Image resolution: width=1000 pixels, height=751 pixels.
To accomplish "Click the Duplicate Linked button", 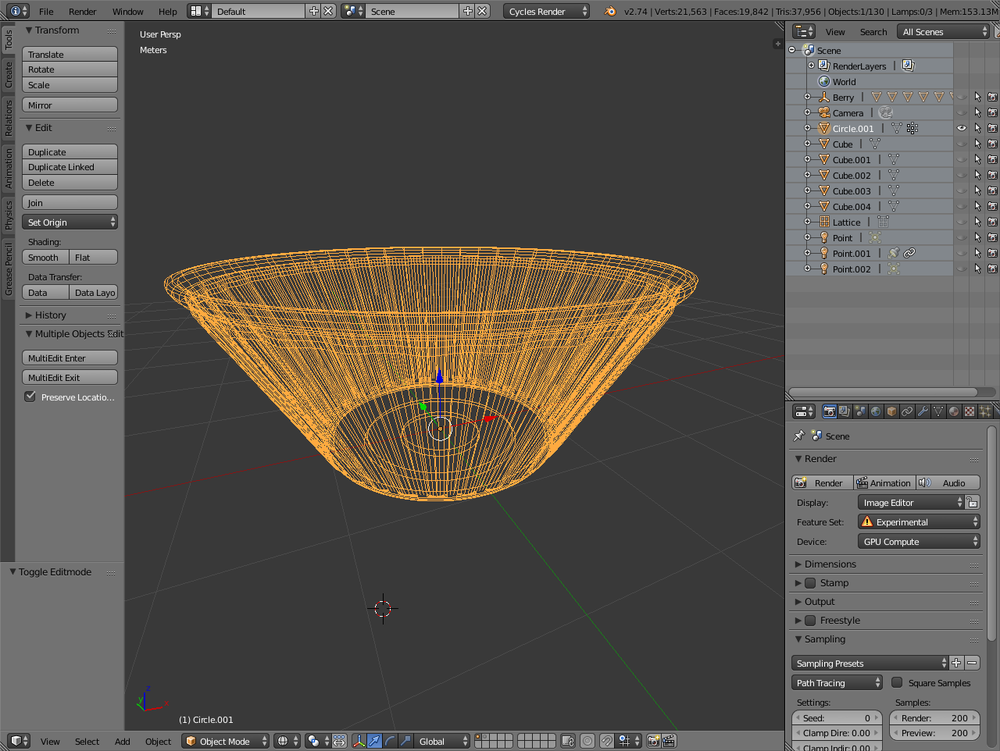I will point(70,167).
